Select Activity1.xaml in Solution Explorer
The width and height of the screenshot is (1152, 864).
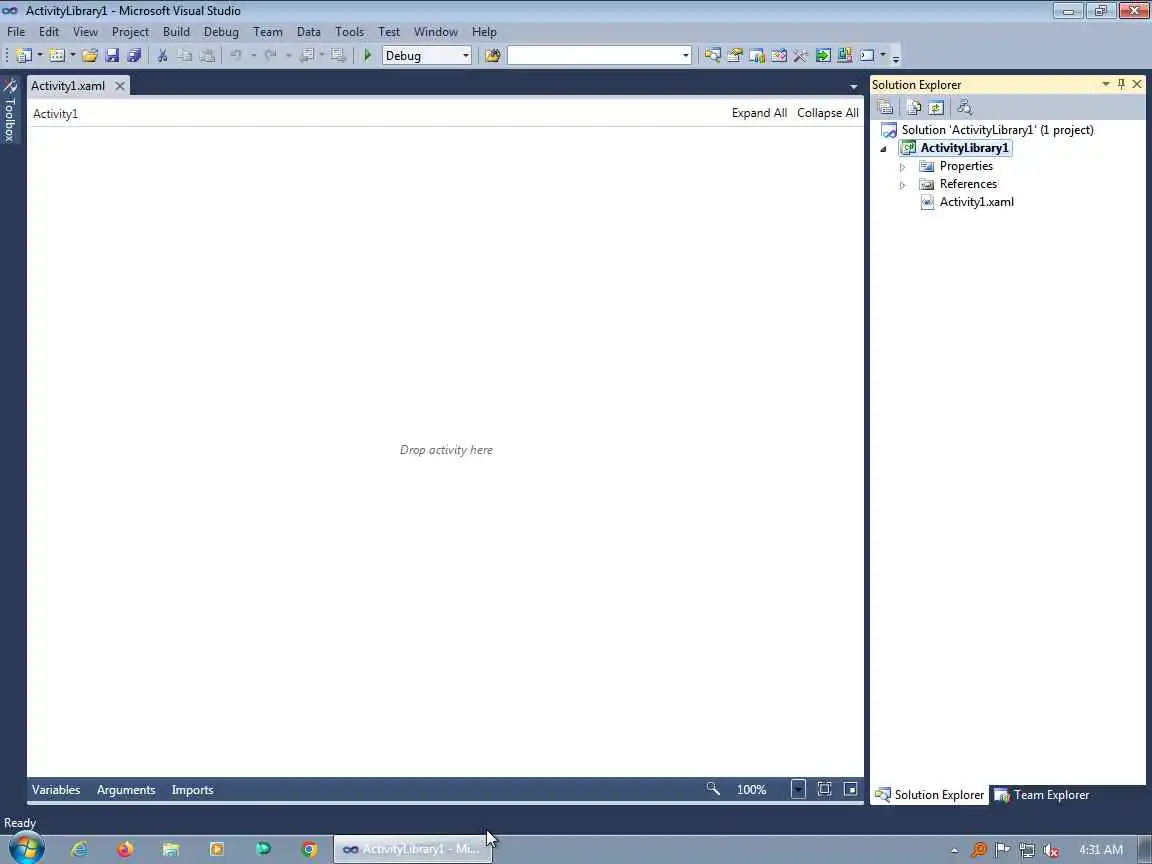tap(976, 202)
